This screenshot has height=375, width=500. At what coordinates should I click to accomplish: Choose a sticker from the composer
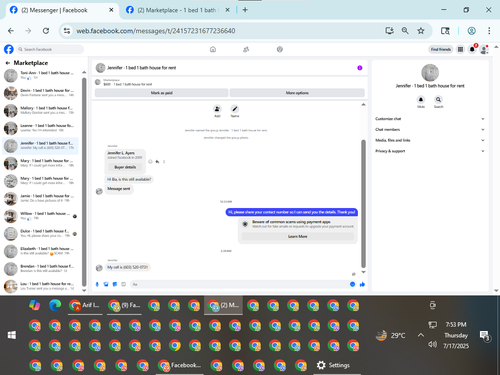click(x=115, y=284)
